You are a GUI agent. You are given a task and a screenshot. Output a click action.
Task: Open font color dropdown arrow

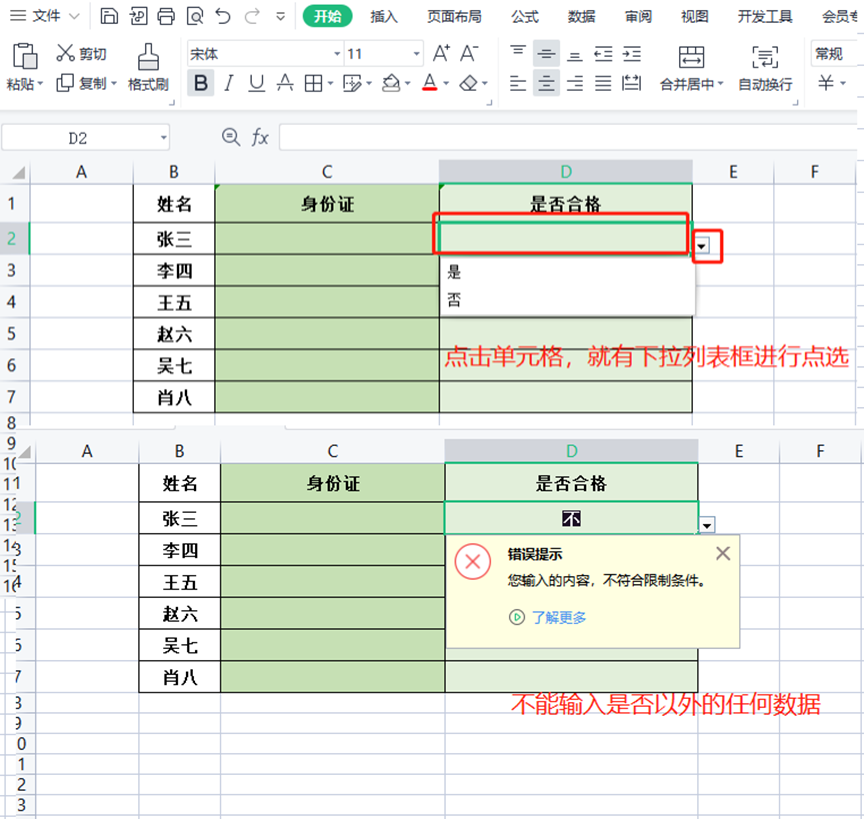(x=446, y=84)
